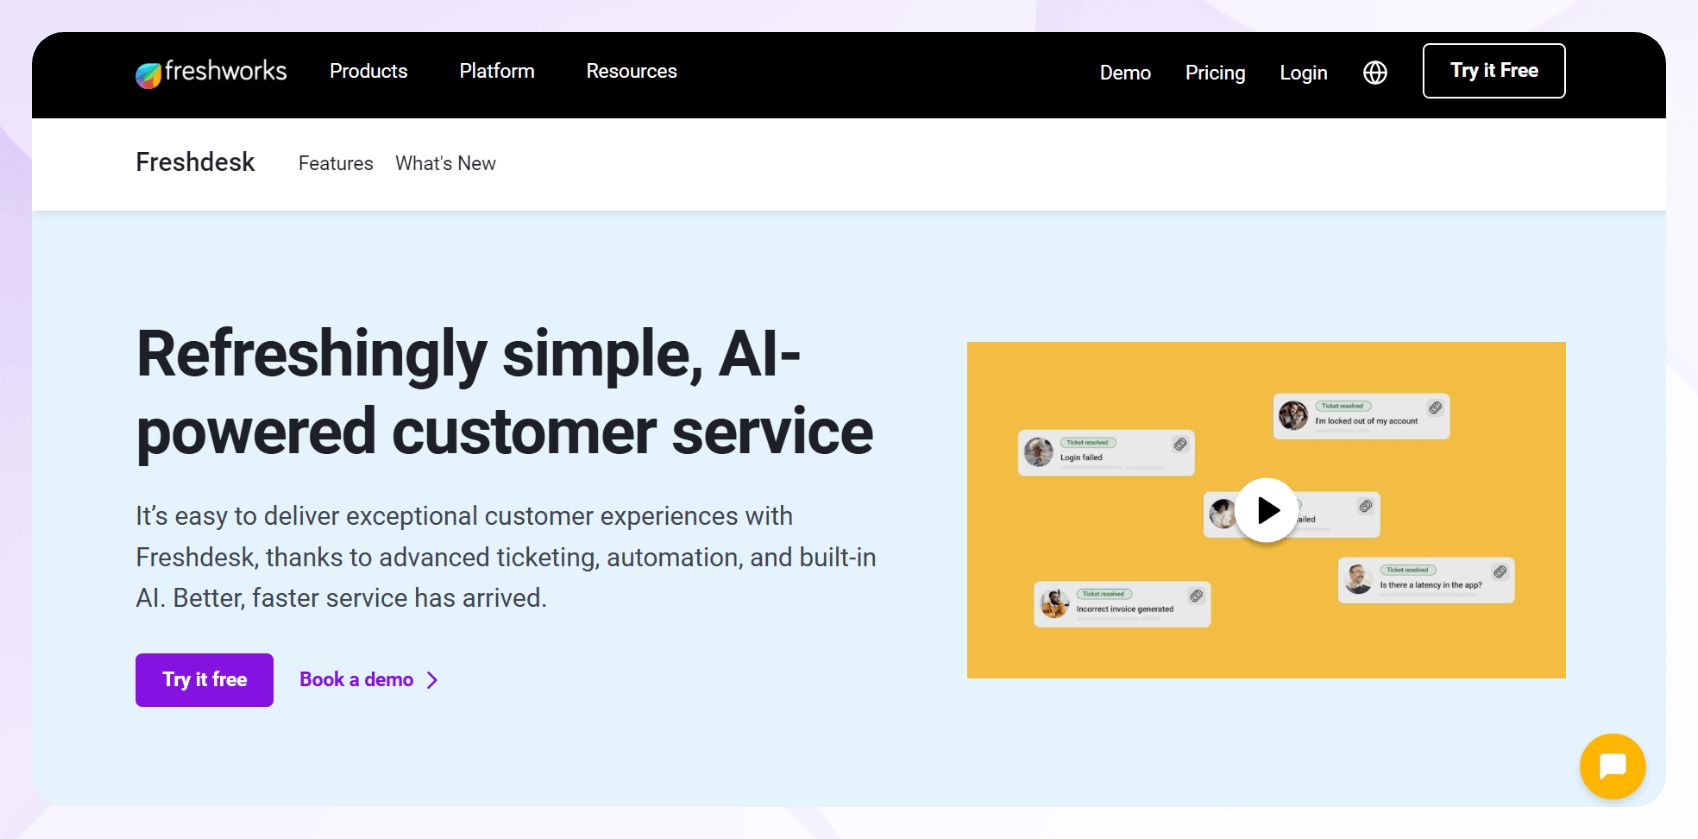
Task: Open the Platform menu
Action: (497, 71)
